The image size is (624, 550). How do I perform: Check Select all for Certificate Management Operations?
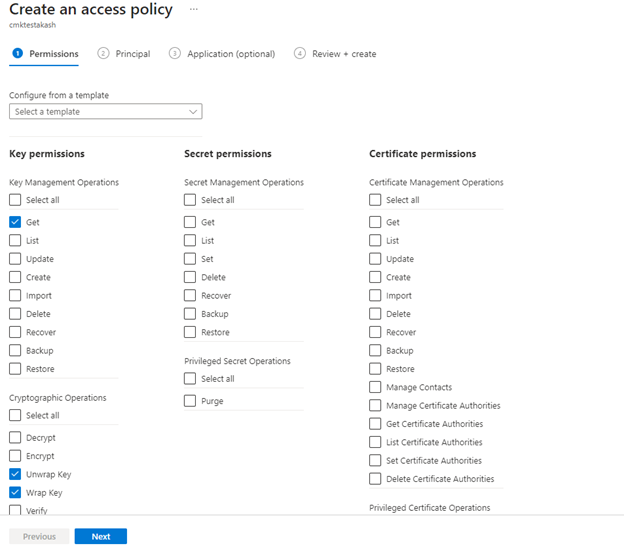pos(375,200)
